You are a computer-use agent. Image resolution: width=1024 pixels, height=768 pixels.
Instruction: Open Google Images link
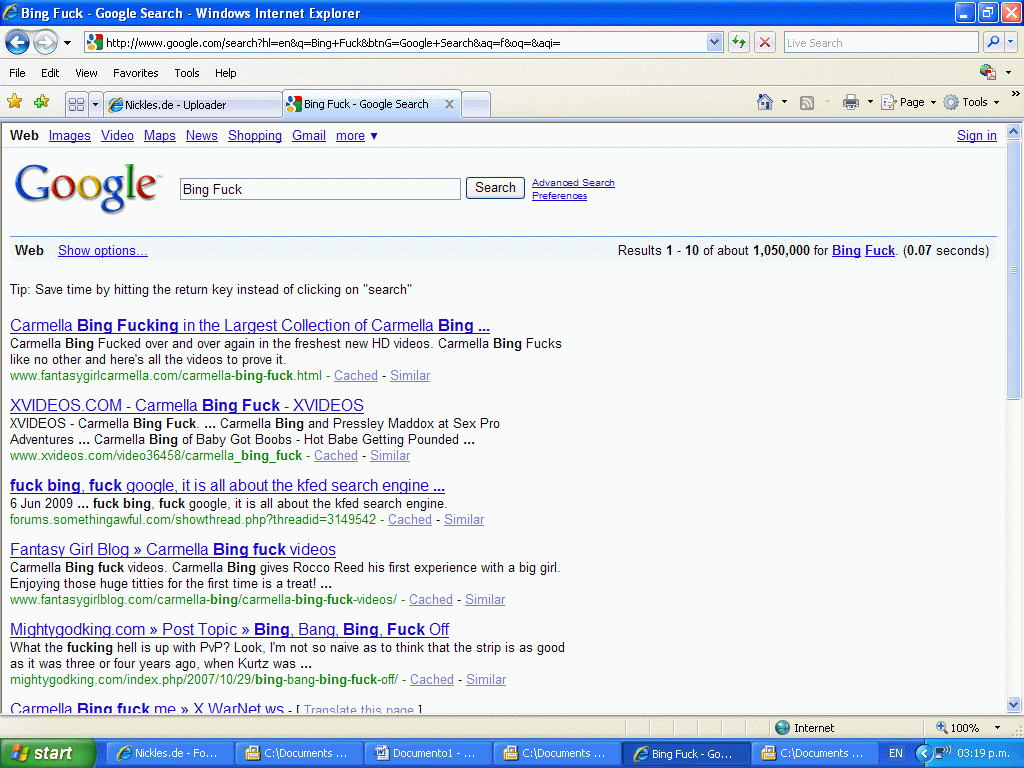tap(69, 136)
